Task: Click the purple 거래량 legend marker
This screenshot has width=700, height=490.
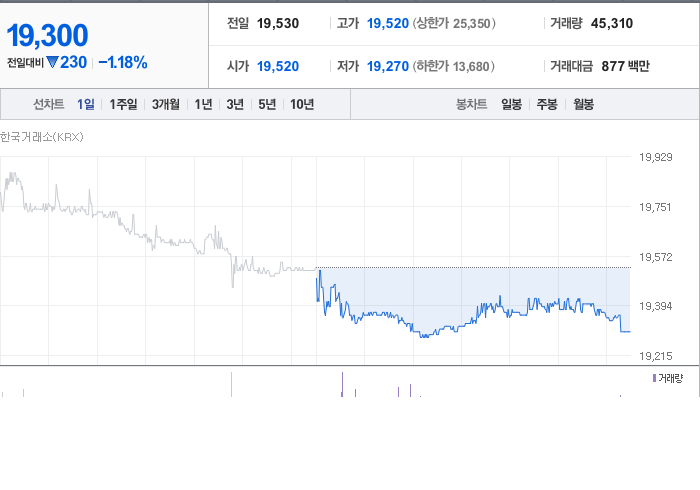Action: (654, 378)
